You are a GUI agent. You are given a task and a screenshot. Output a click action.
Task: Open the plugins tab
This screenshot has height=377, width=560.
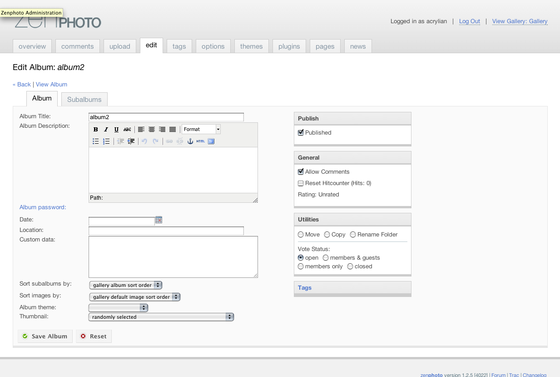(x=289, y=46)
